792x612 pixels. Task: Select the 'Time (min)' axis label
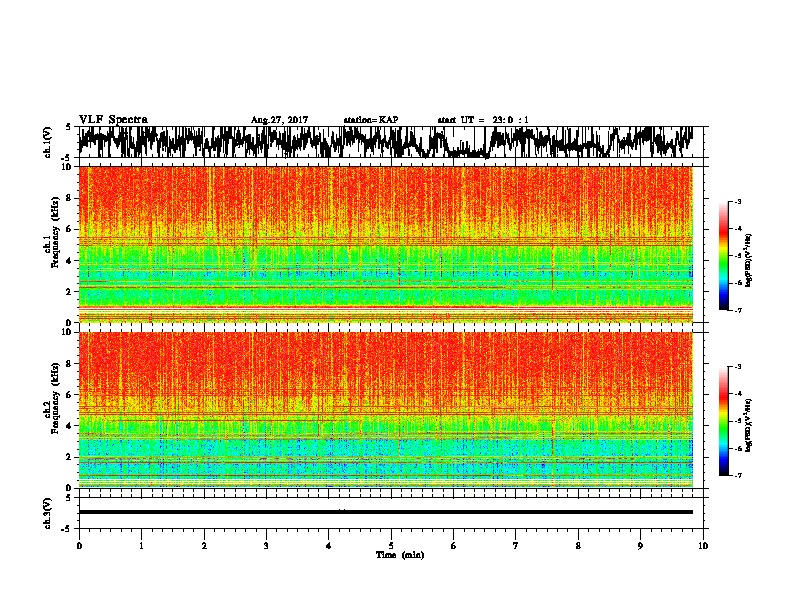tap(400, 555)
